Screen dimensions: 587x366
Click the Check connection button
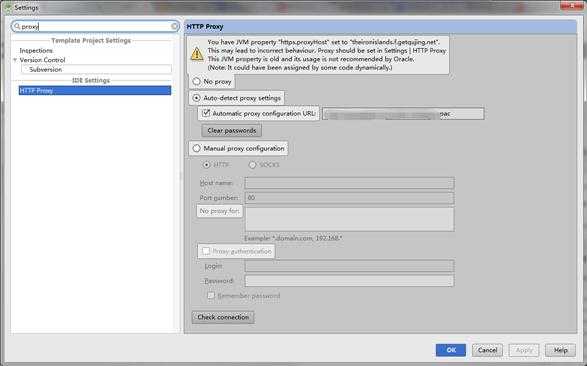pos(223,317)
